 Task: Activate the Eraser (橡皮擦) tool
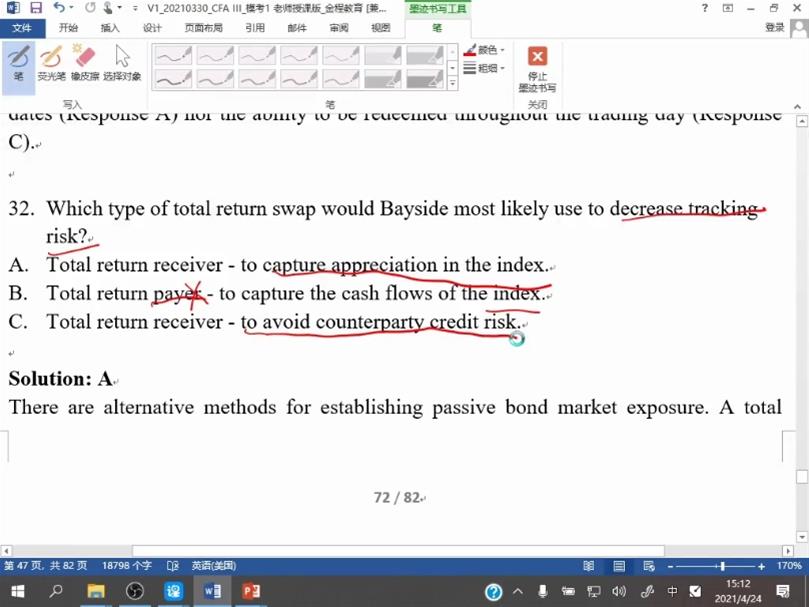click(x=84, y=63)
